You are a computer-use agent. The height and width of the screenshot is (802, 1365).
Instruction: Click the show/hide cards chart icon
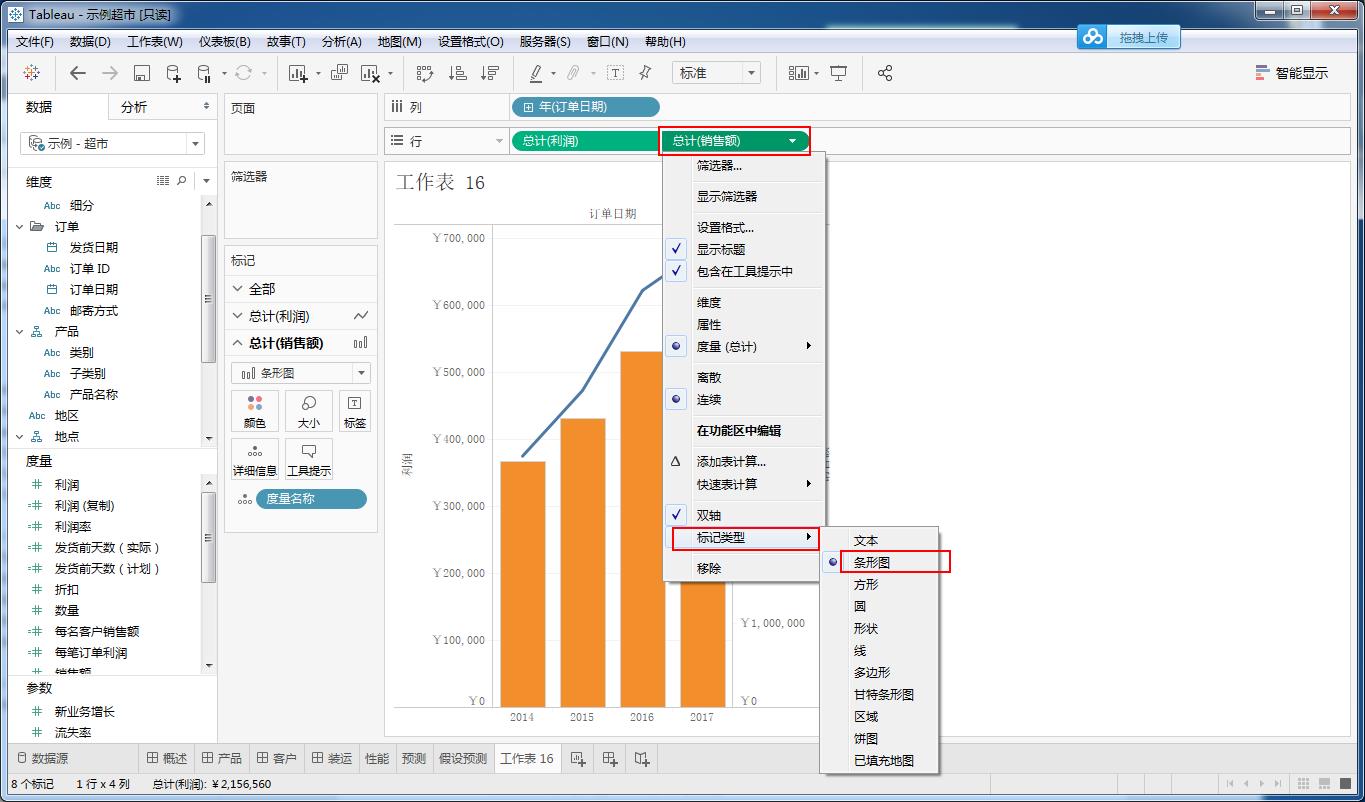tap(798, 73)
